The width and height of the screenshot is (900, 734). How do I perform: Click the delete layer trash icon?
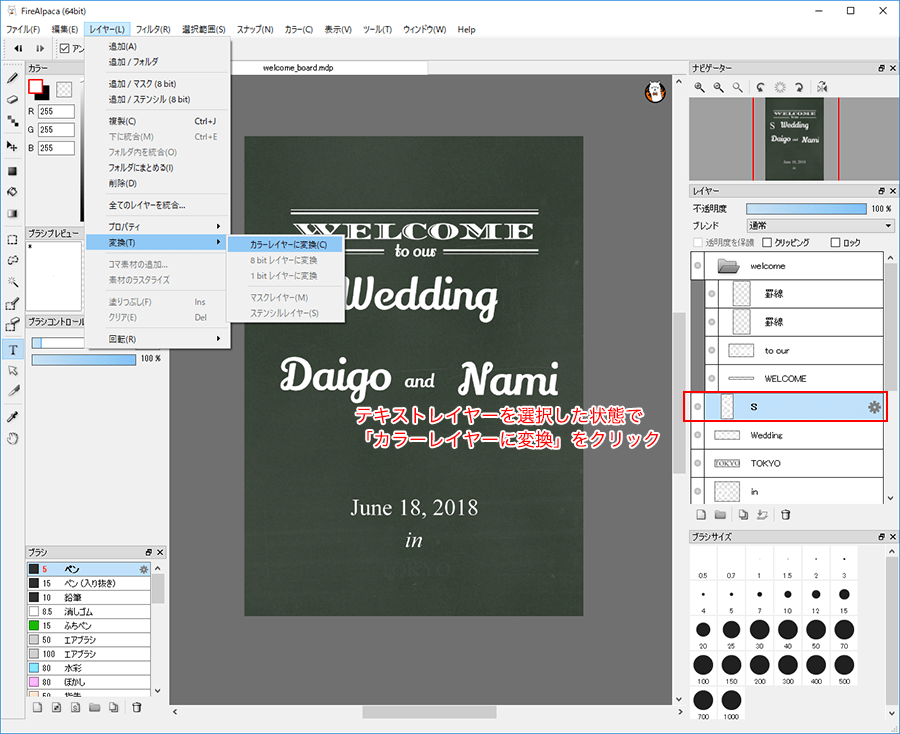[786, 515]
